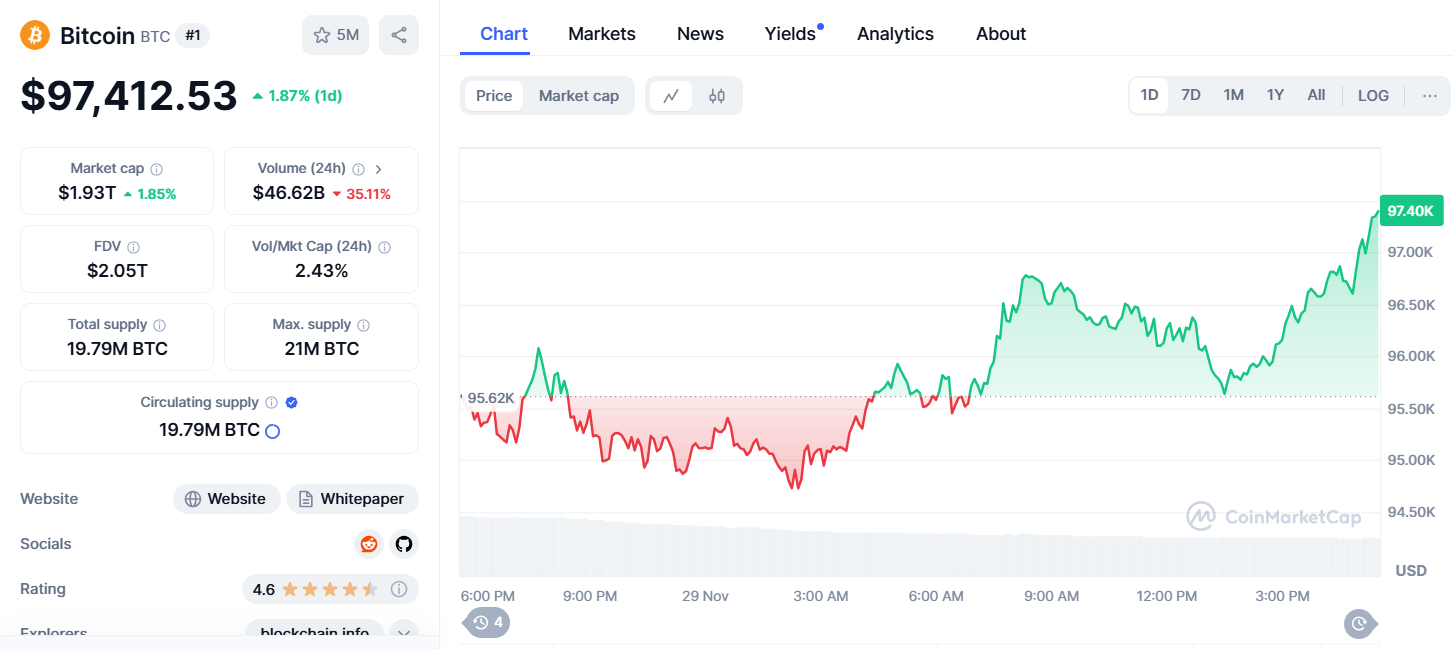1453x649 pixels.
Task: Switch to candlestick chart view
Action: 717,96
